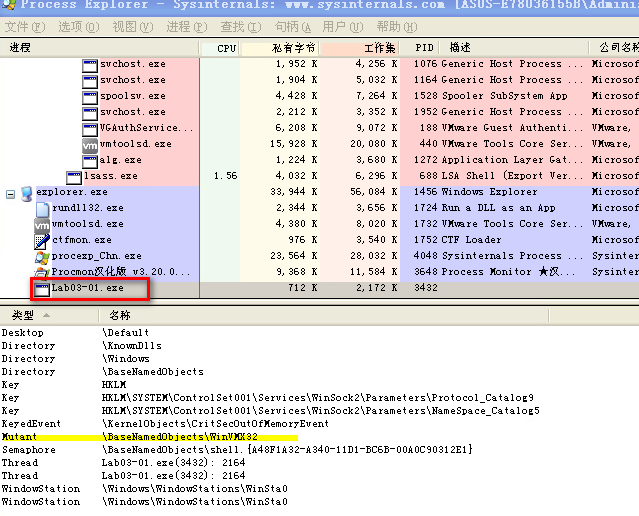Open the 选项(O) menu

click(x=79, y=27)
